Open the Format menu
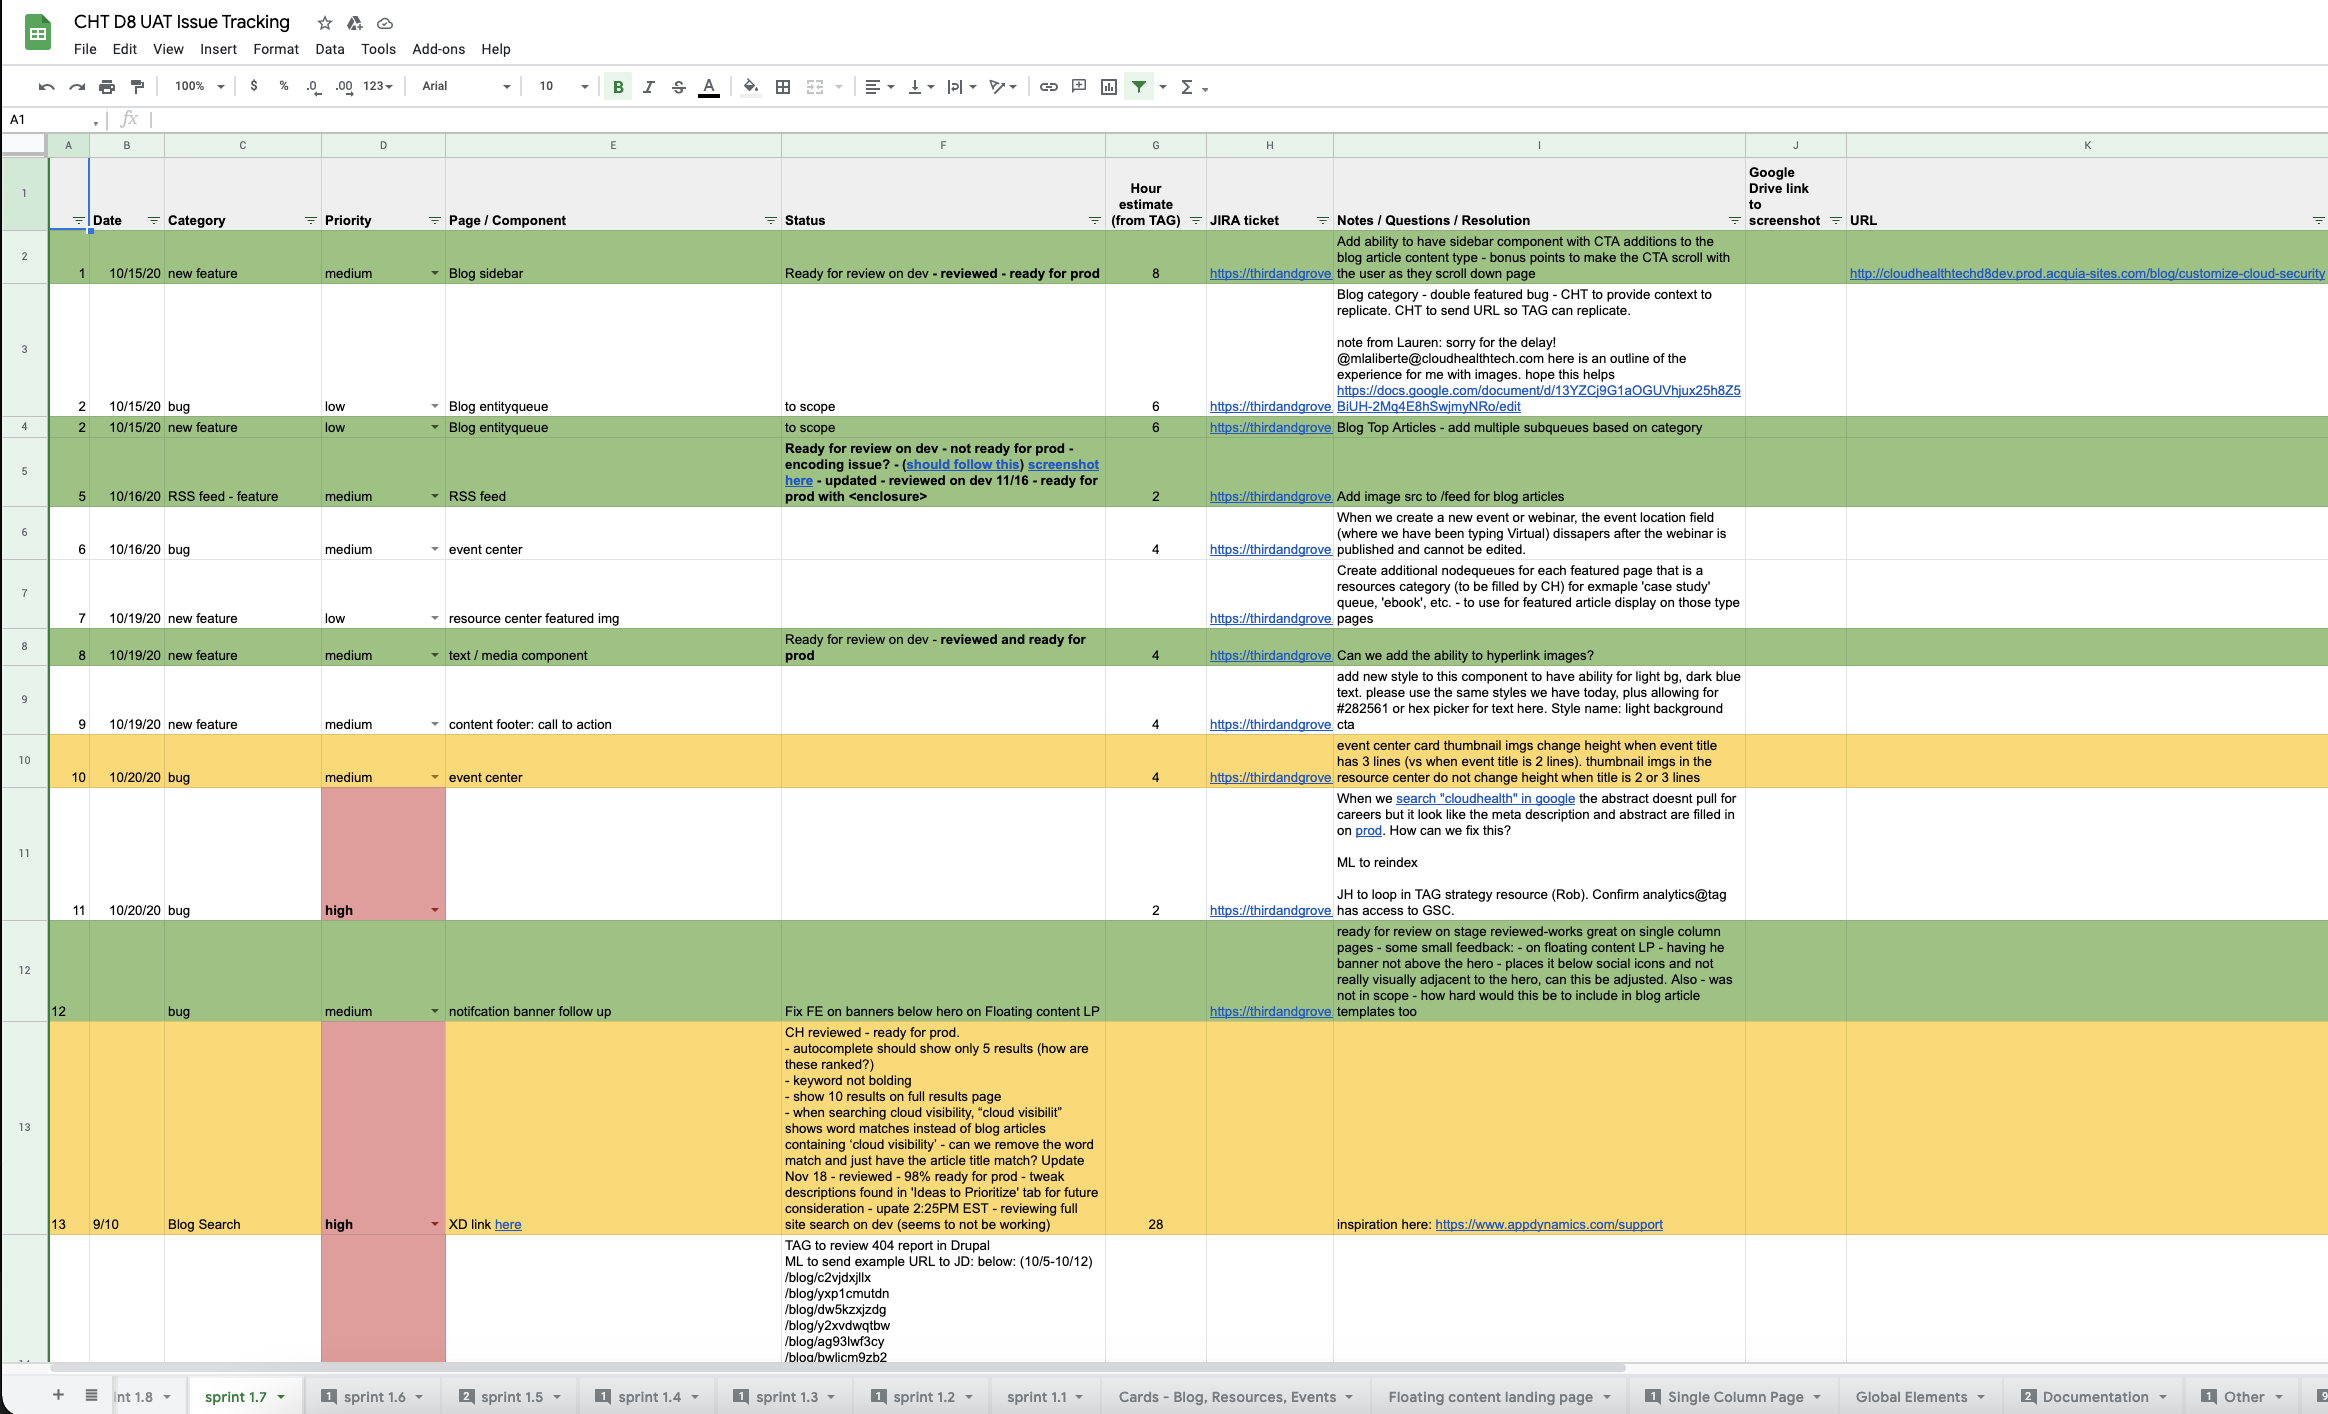 click(275, 49)
